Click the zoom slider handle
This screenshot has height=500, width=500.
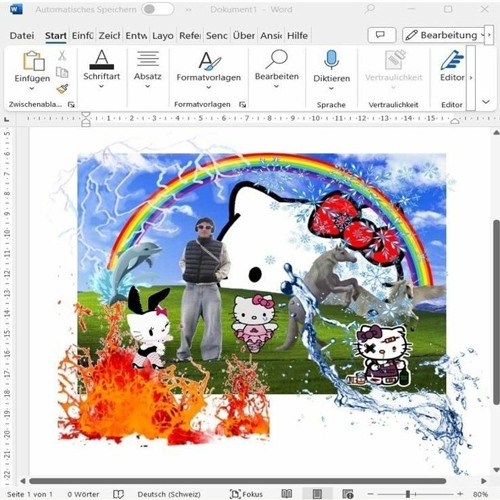point(408,494)
